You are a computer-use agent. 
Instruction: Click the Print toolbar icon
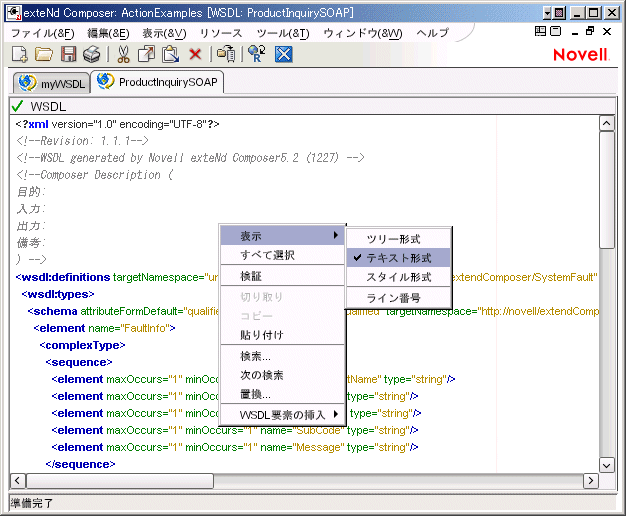[92, 54]
